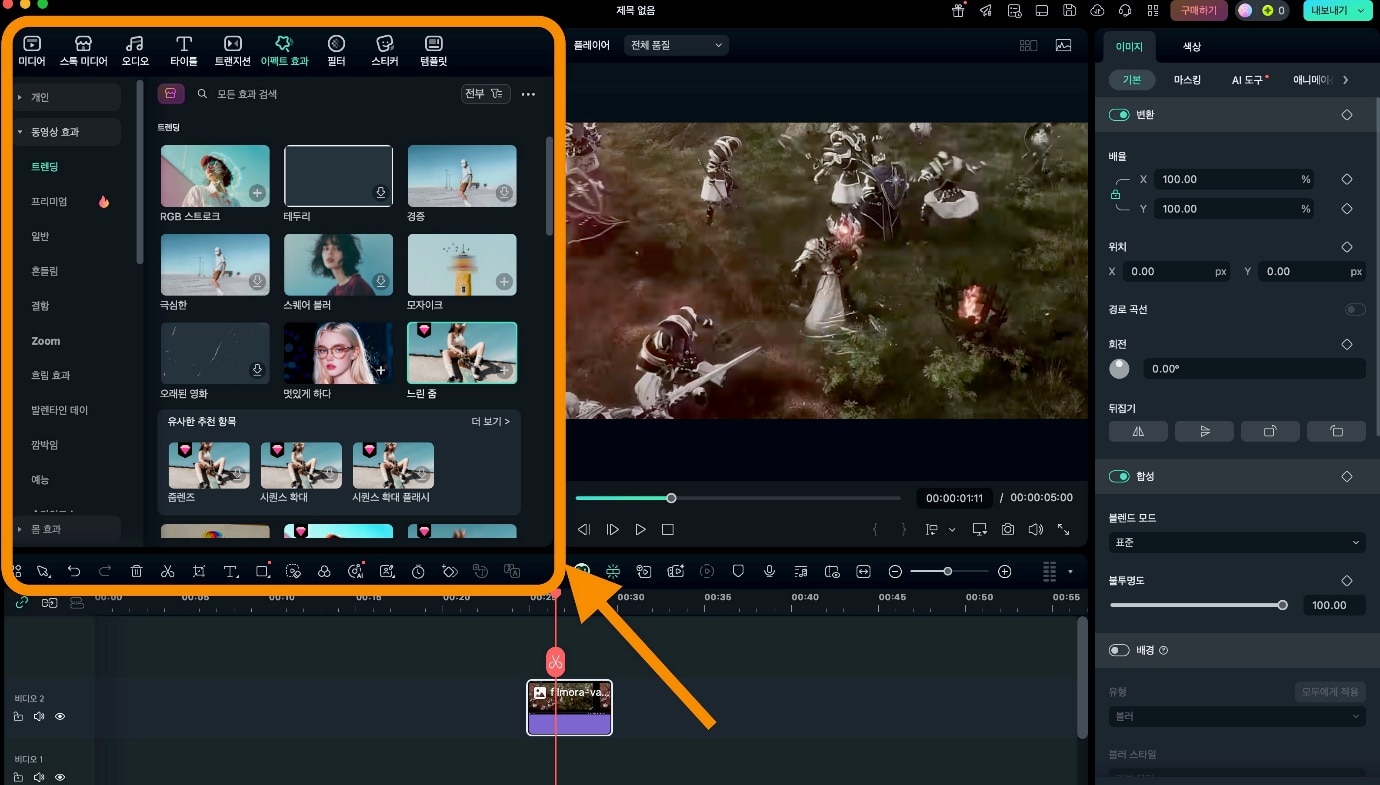The height and width of the screenshot is (785, 1380).
Task: Click the microphone voiceover icon
Action: click(769, 571)
